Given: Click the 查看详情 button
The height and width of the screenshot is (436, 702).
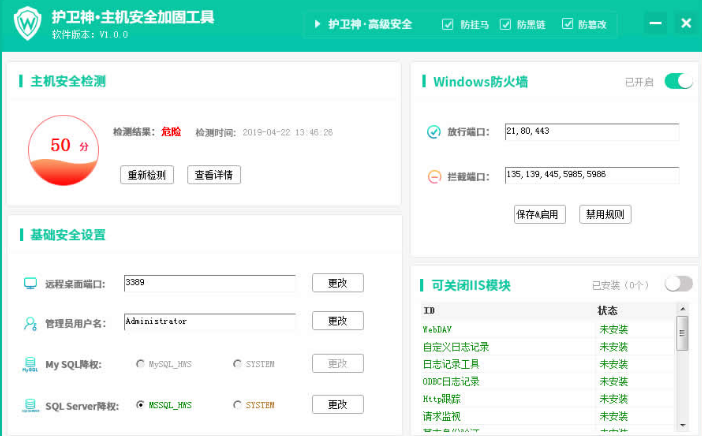Looking at the screenshot, I should click(213, 175).
